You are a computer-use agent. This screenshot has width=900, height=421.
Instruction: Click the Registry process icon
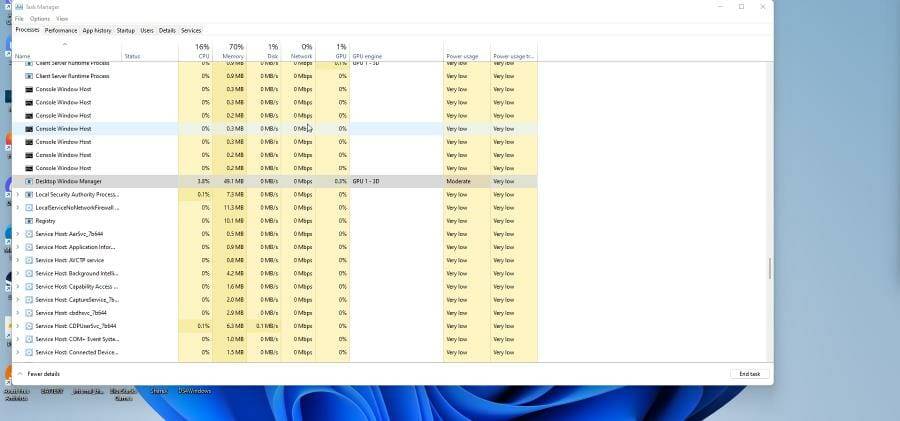click(x=29, y=221)
